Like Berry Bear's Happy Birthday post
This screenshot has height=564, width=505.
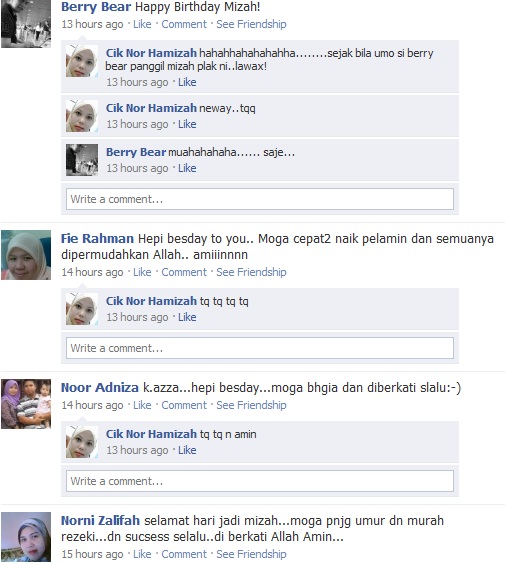coord(142,24)
